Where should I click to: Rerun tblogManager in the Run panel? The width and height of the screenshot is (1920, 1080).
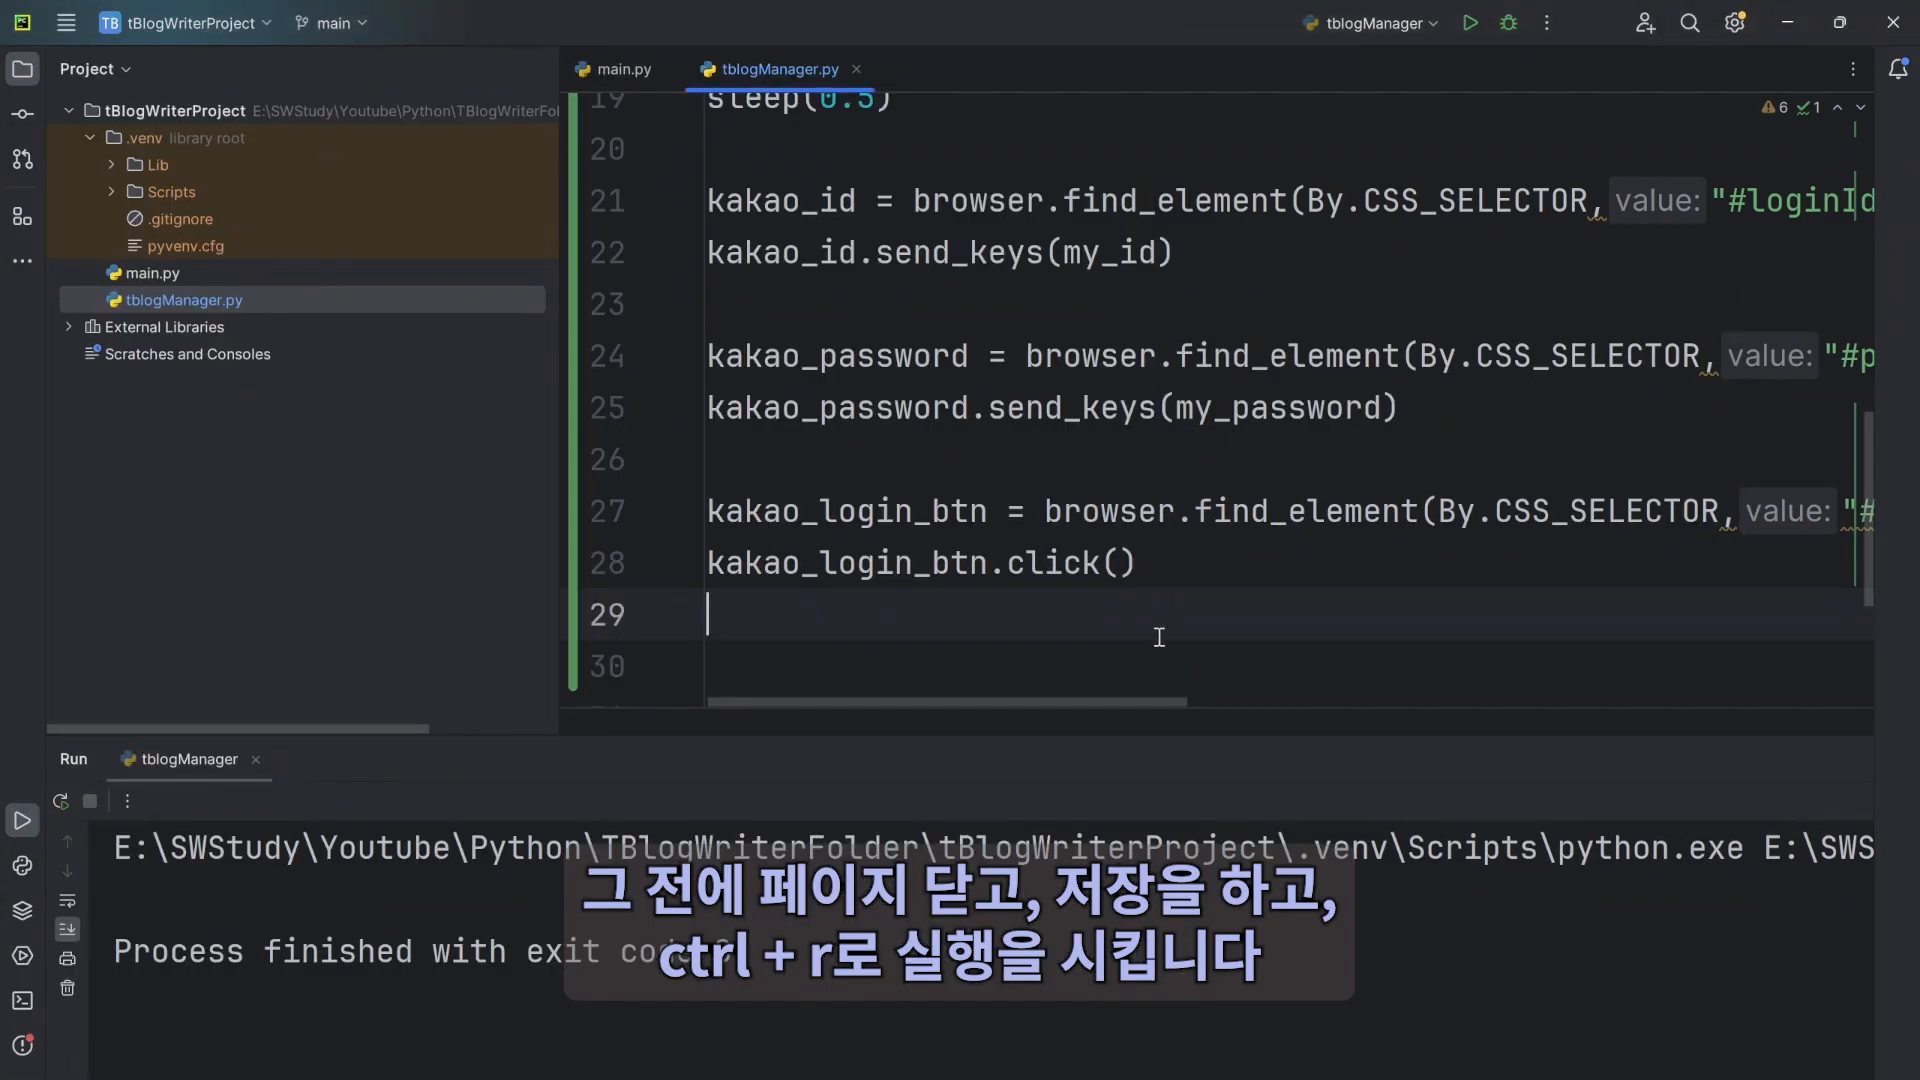(61, 801)
